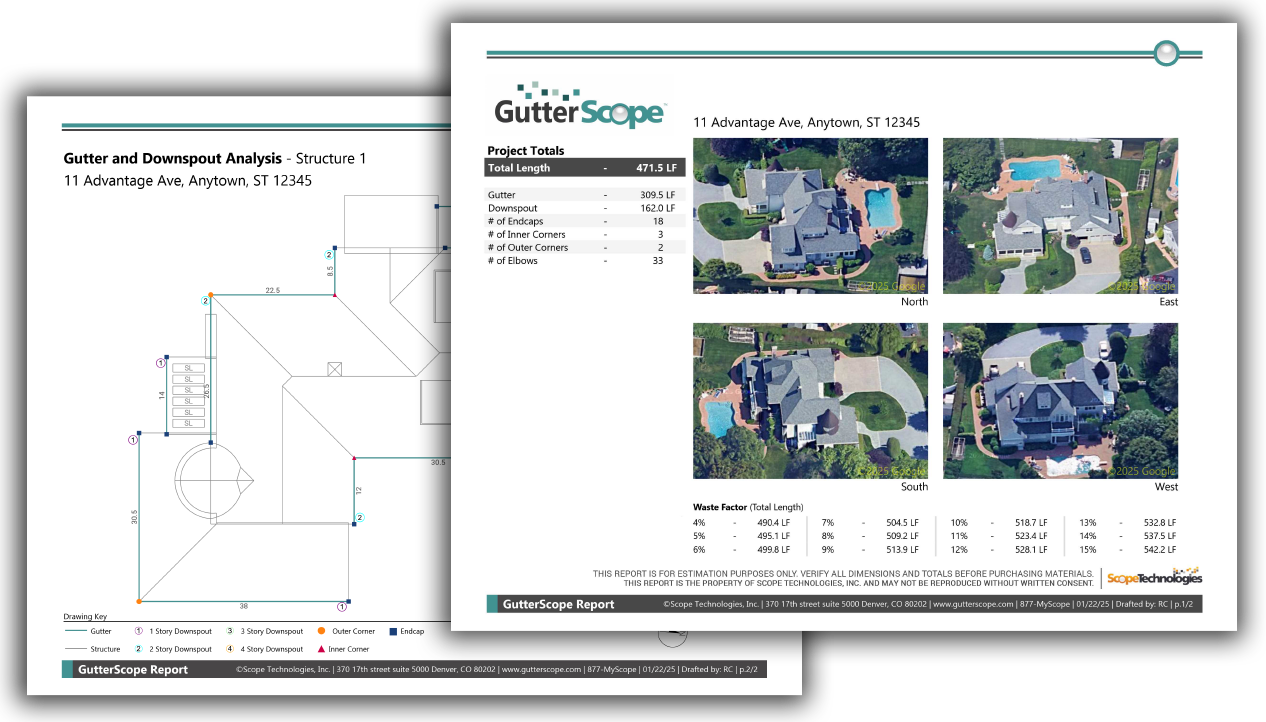Viewport: 1266px width, 722px height.
Task: Click the 12% waste value 528.1 LF
Action: point(1029,549)
